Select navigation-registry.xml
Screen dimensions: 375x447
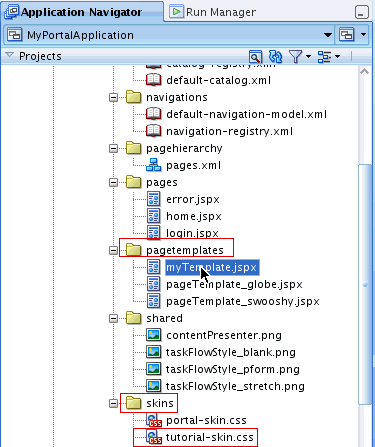point(229,131)
